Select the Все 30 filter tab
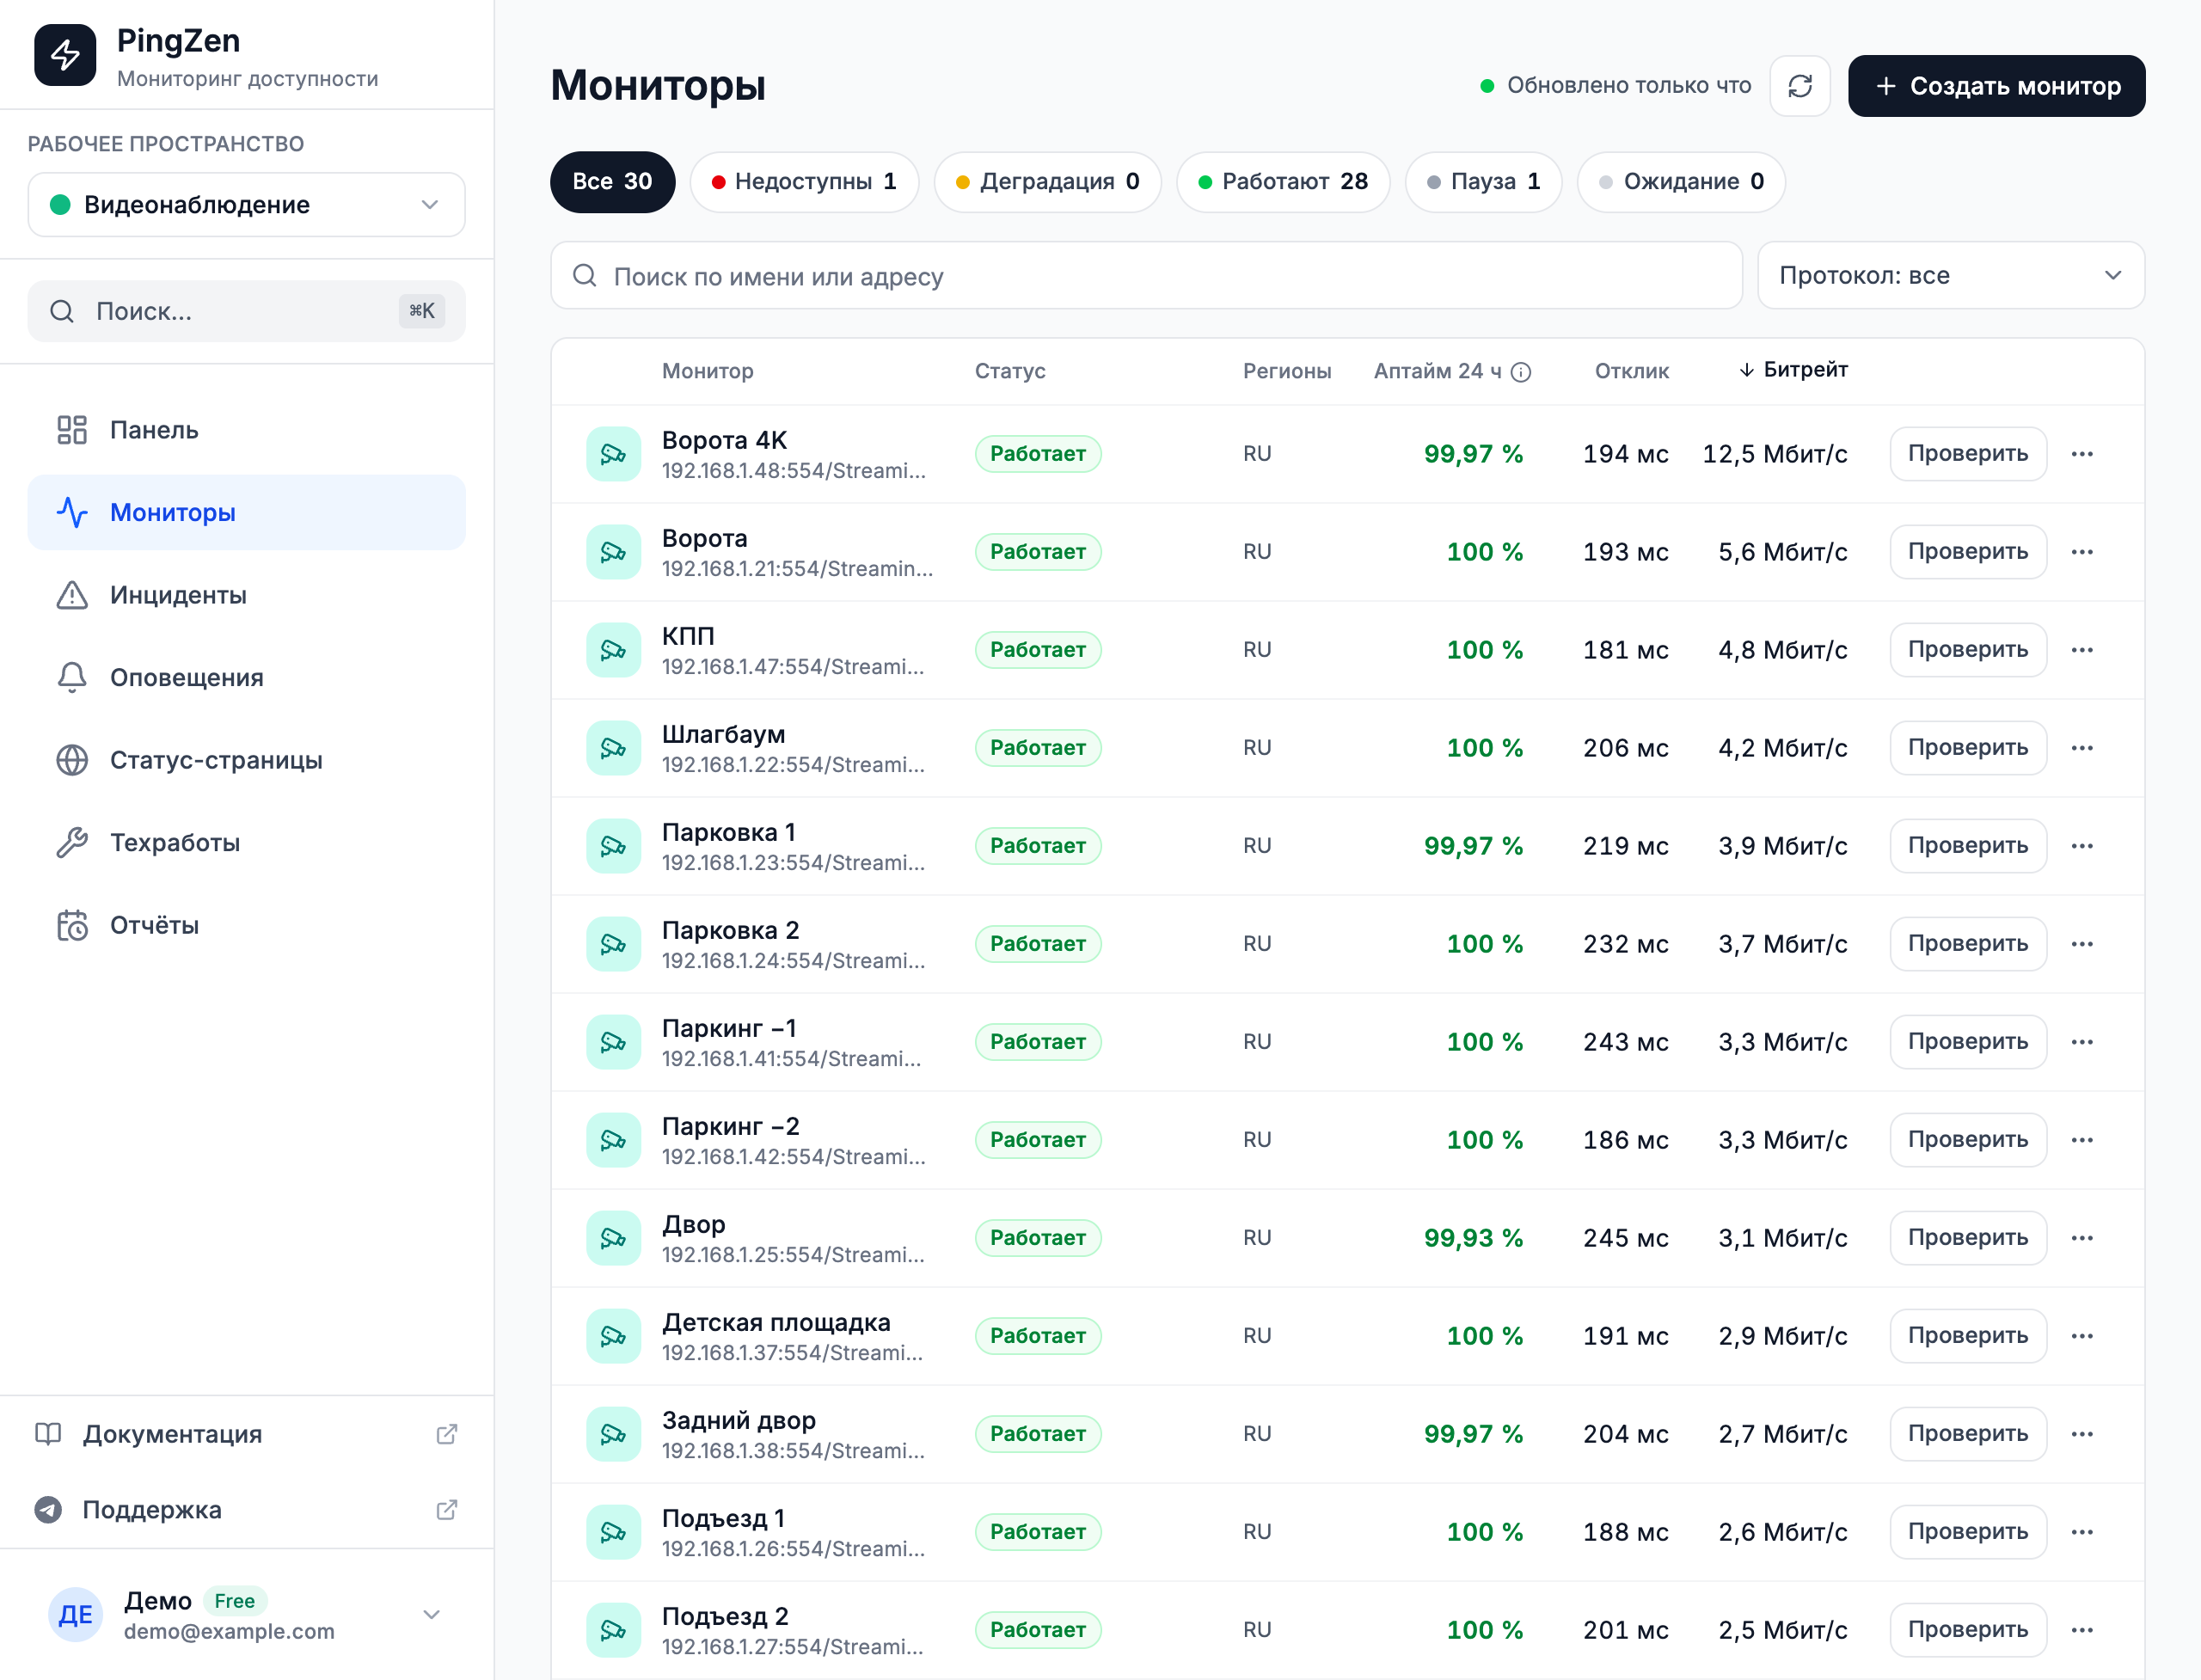The image size is (2201, 1680). tap(613, 182)
